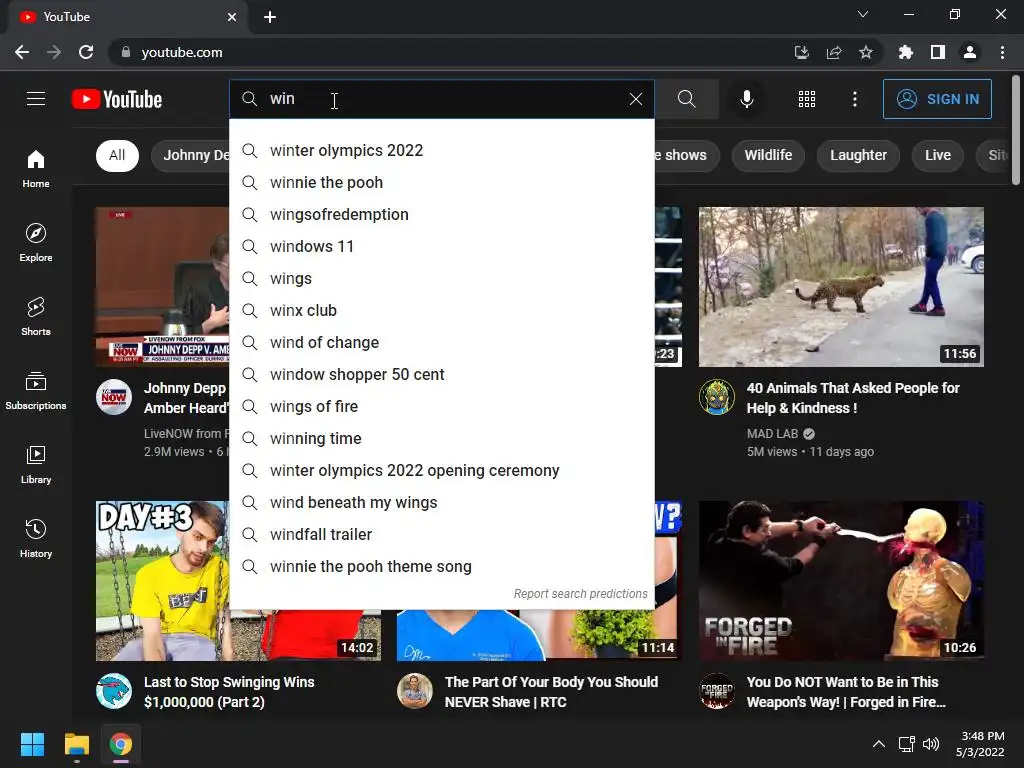Choose suggestion winnie the pooh
This screenshot has height=768, width=1024.
pos(442,182)
